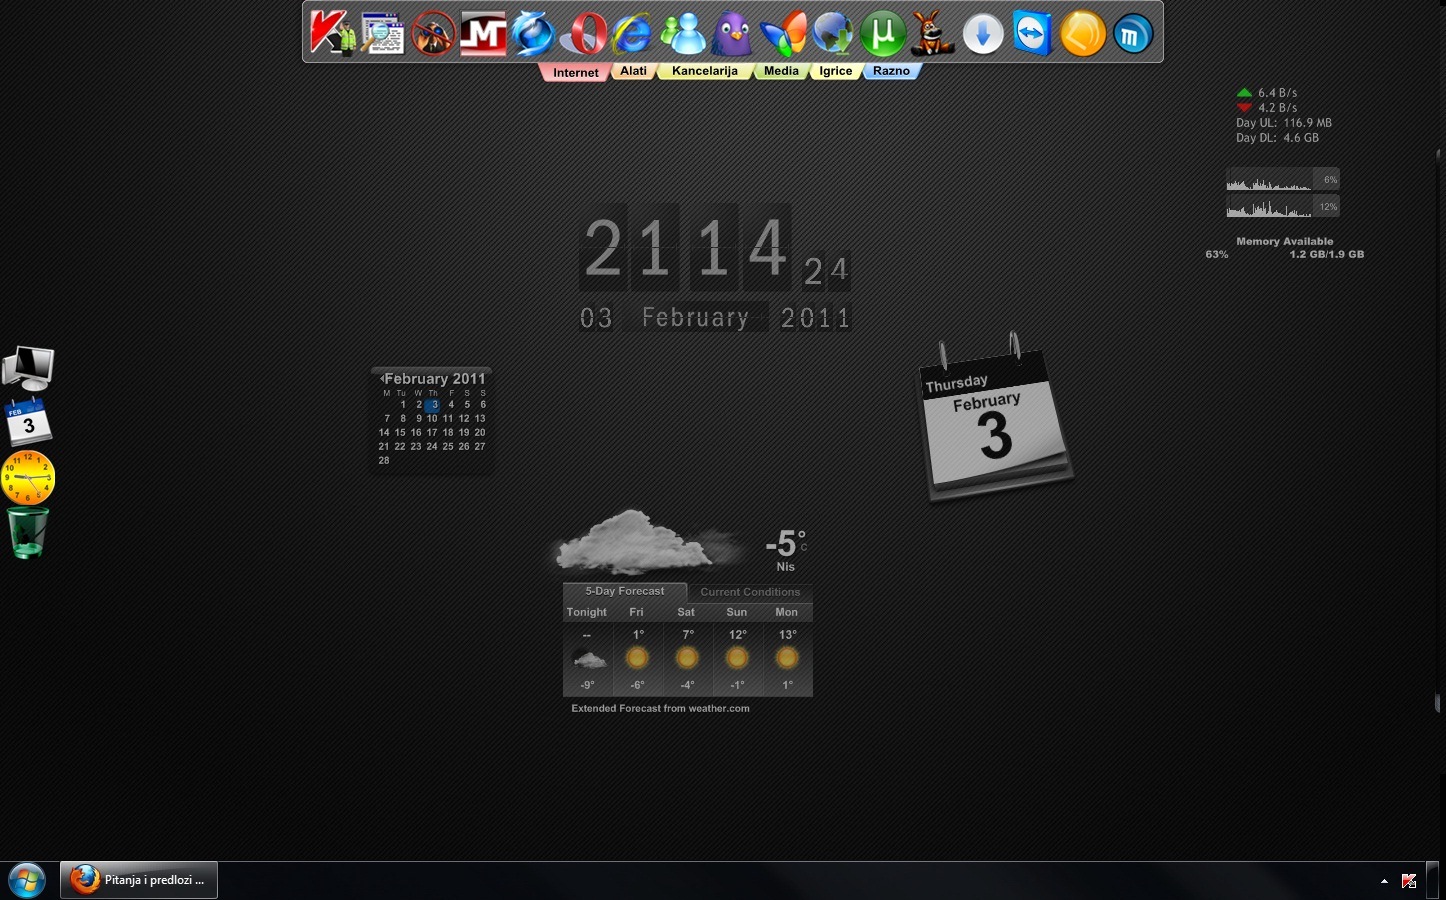This screenshot has height=900, width=1446.
Task: Click the Nis weather location label
Action: (786, 567)
